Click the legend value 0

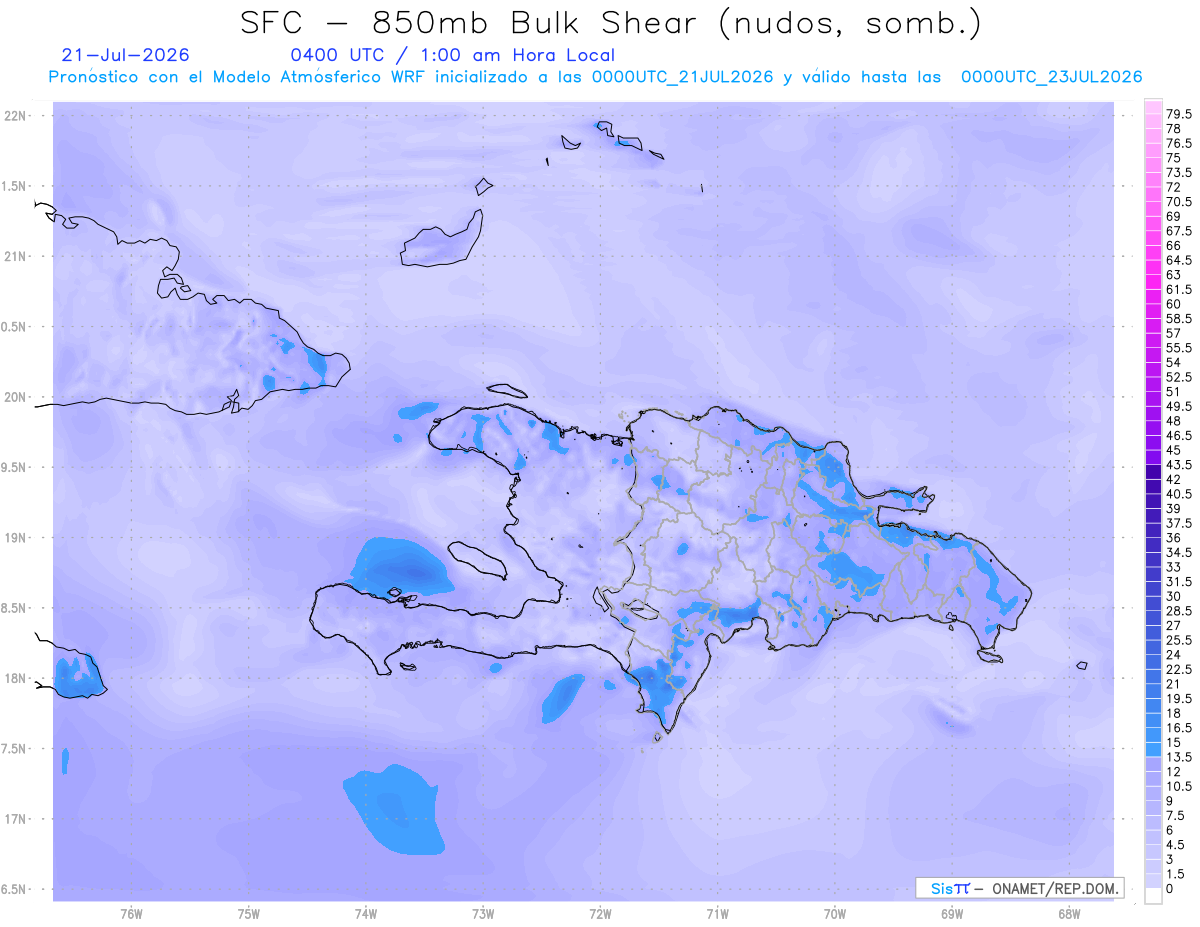coord(1169,888)
